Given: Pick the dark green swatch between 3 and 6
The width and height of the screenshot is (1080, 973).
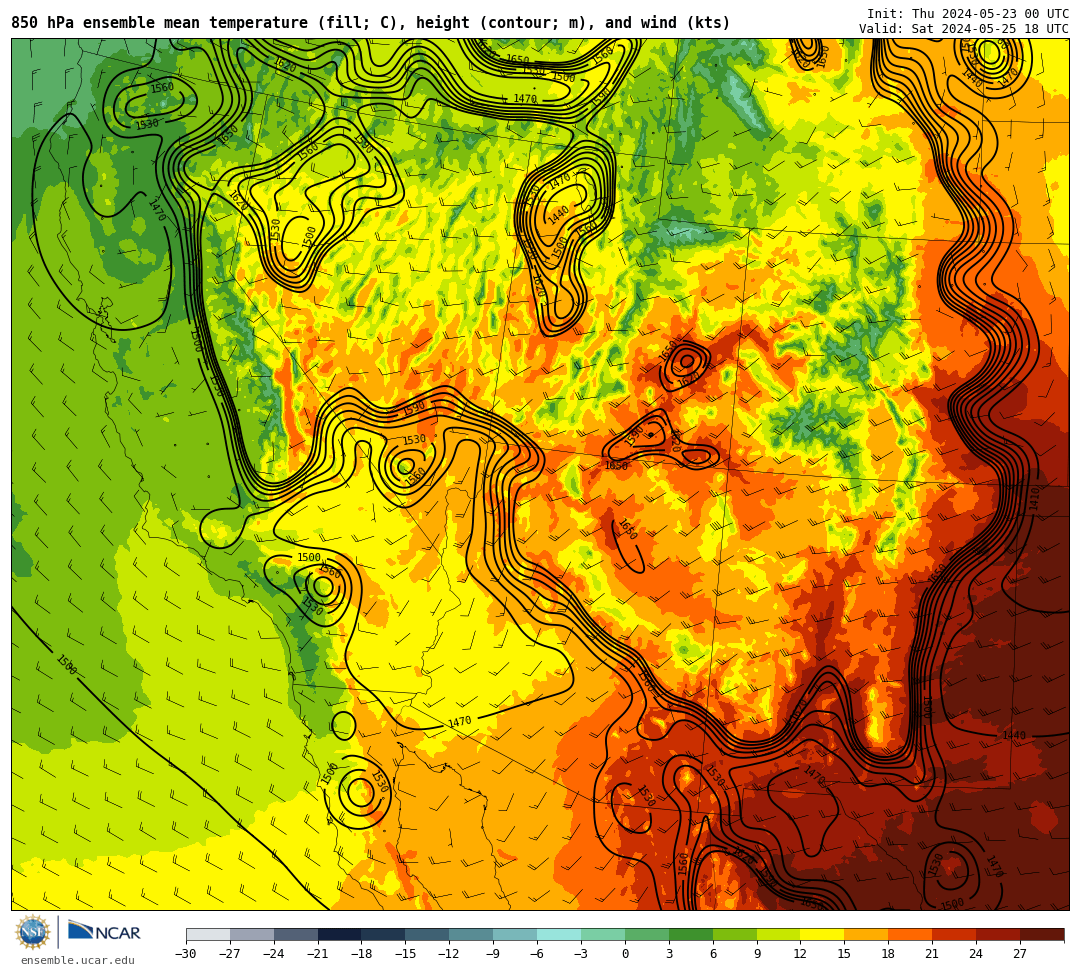Looking at the screenshot, I should coord(691,934).
